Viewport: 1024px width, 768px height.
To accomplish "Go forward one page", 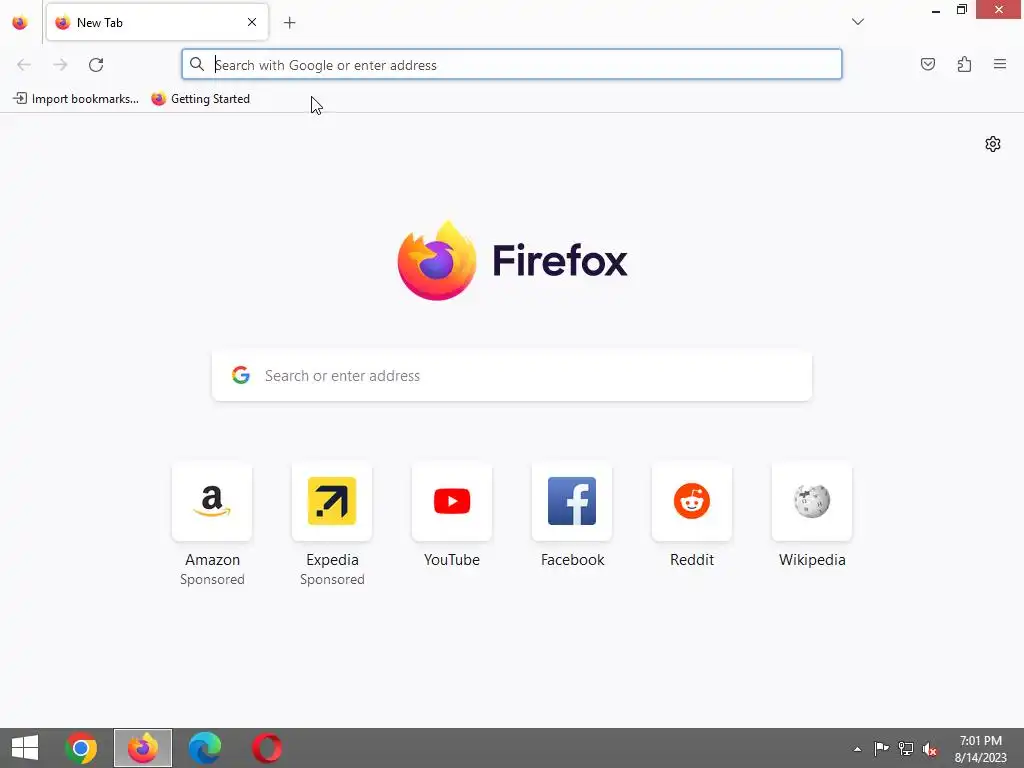I will (60, 64).
